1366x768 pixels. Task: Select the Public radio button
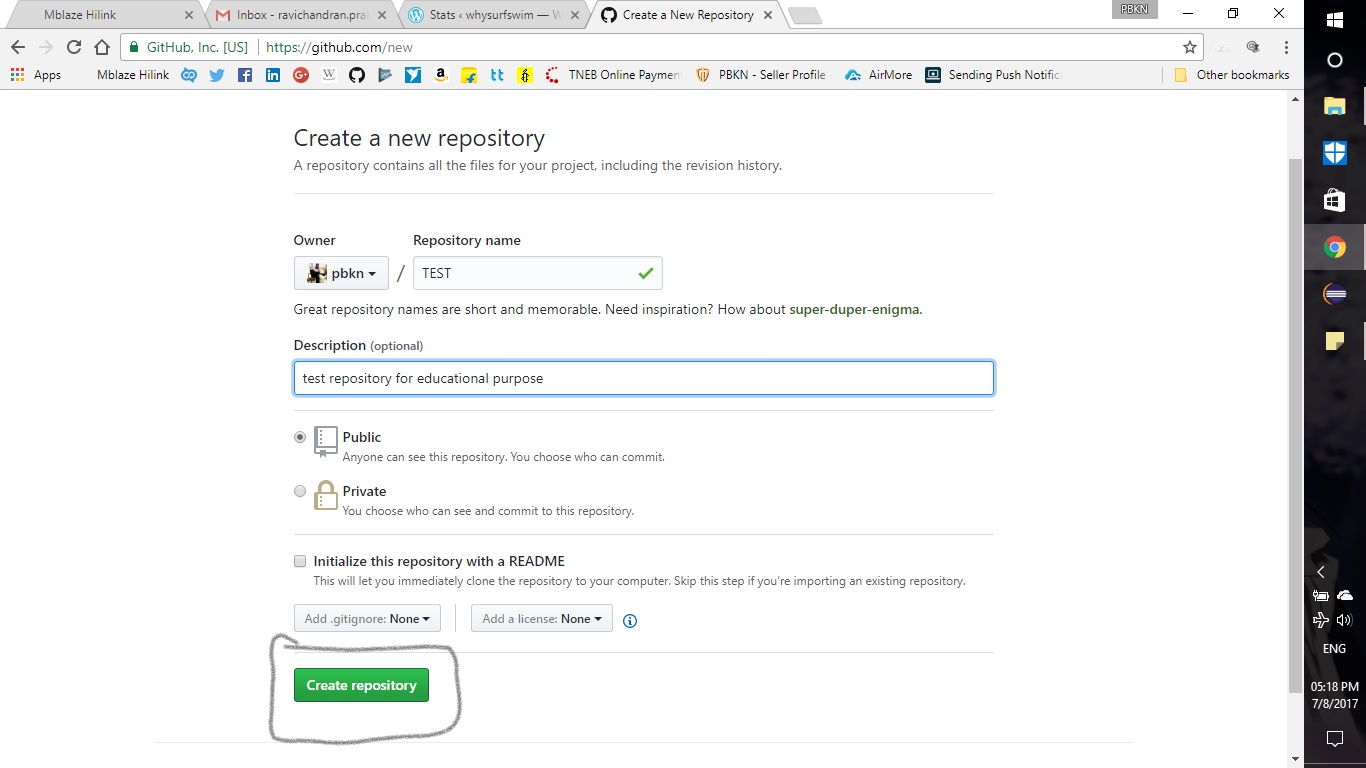pos(300,437)
